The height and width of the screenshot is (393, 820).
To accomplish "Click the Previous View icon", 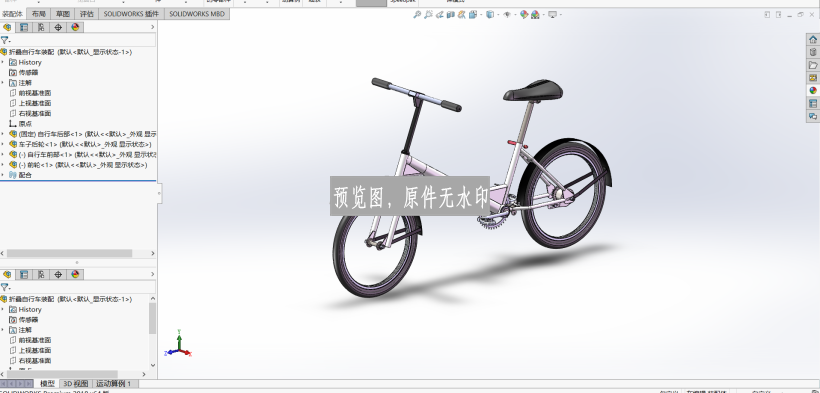I will pos(440,15).
